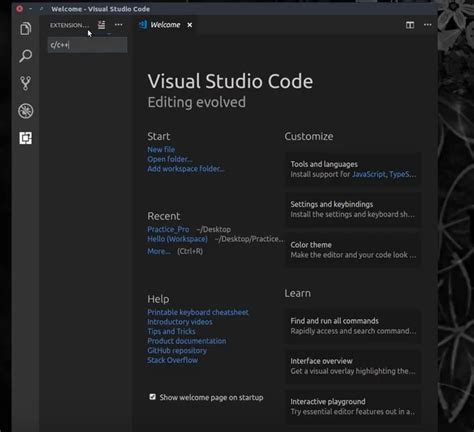Open the Search view in activity bar

26,56
